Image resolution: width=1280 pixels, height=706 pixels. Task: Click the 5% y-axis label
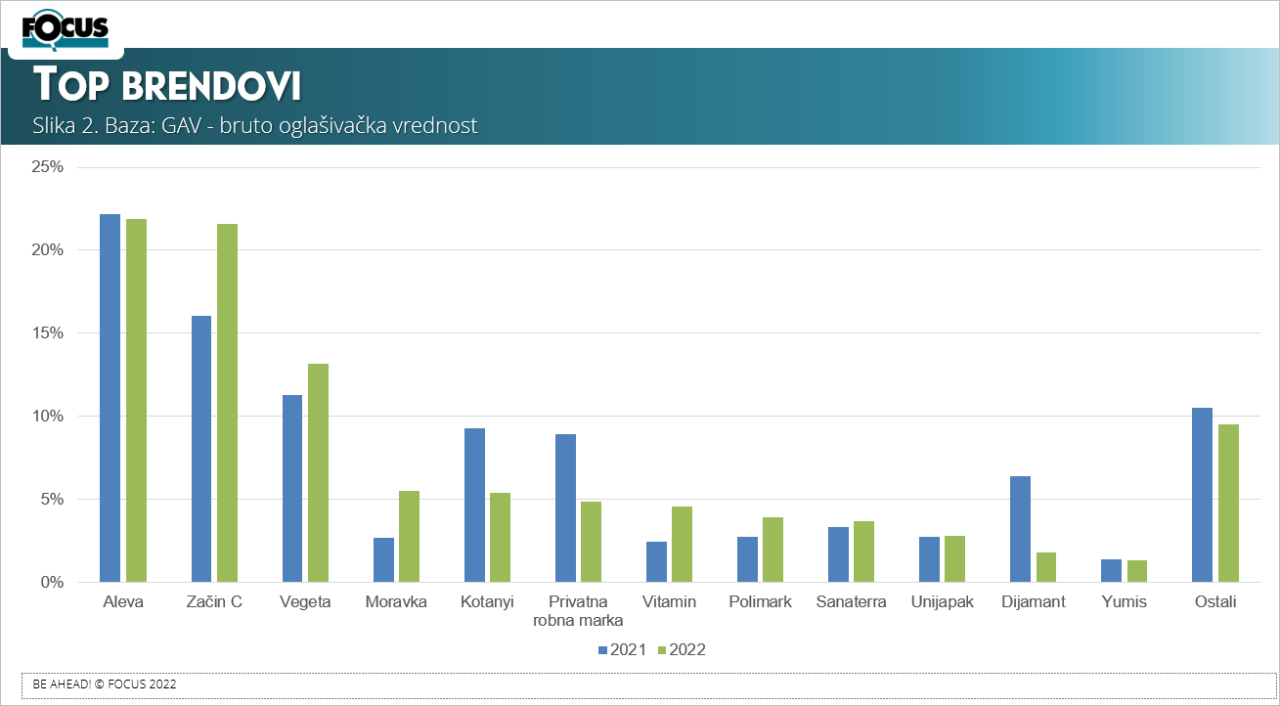click(52, 499)
